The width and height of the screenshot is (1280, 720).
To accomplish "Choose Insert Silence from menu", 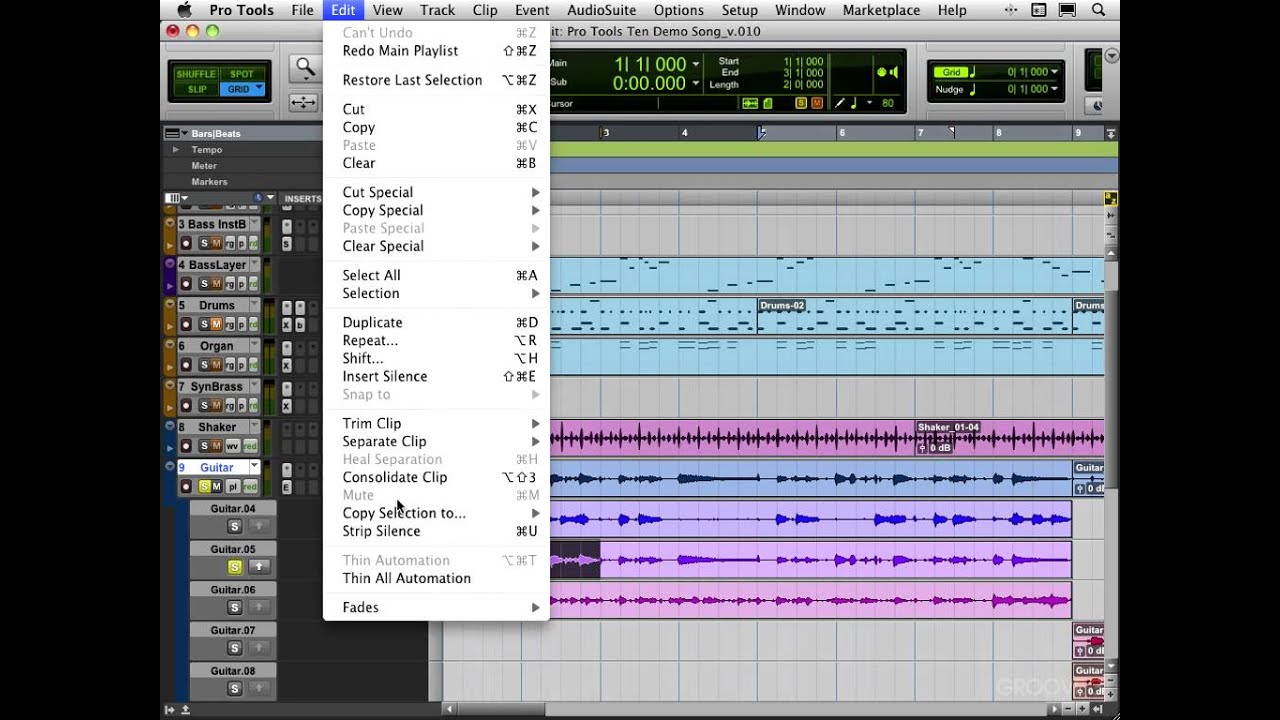I will click(x=385, y=376).
